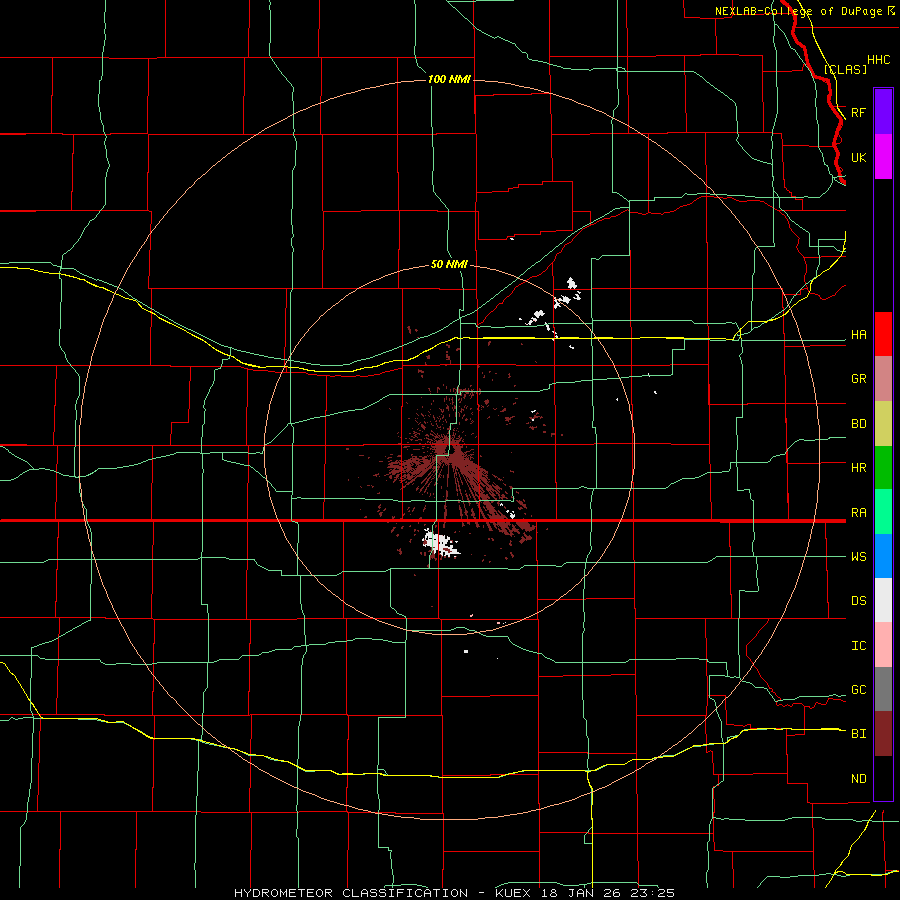
Task: Click the DS legend label
Action: coord(858,601)
